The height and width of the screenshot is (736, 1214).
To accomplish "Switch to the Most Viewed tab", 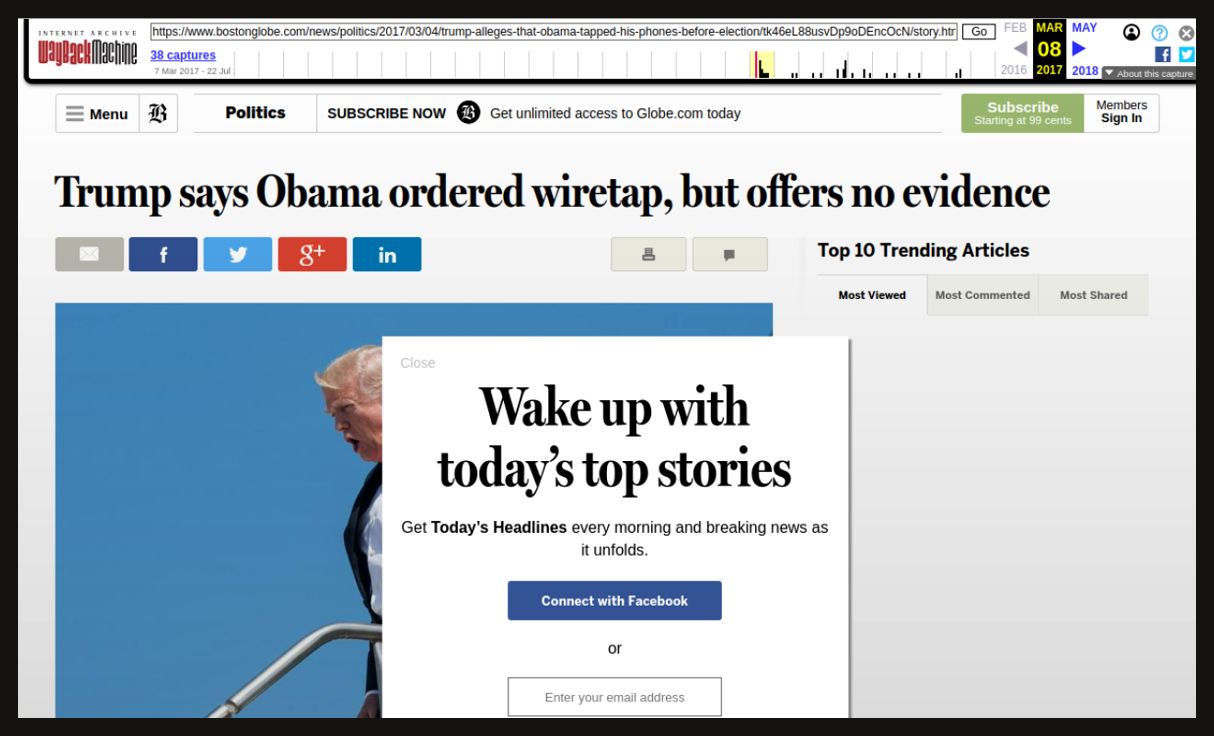I will tap(872, 295).
